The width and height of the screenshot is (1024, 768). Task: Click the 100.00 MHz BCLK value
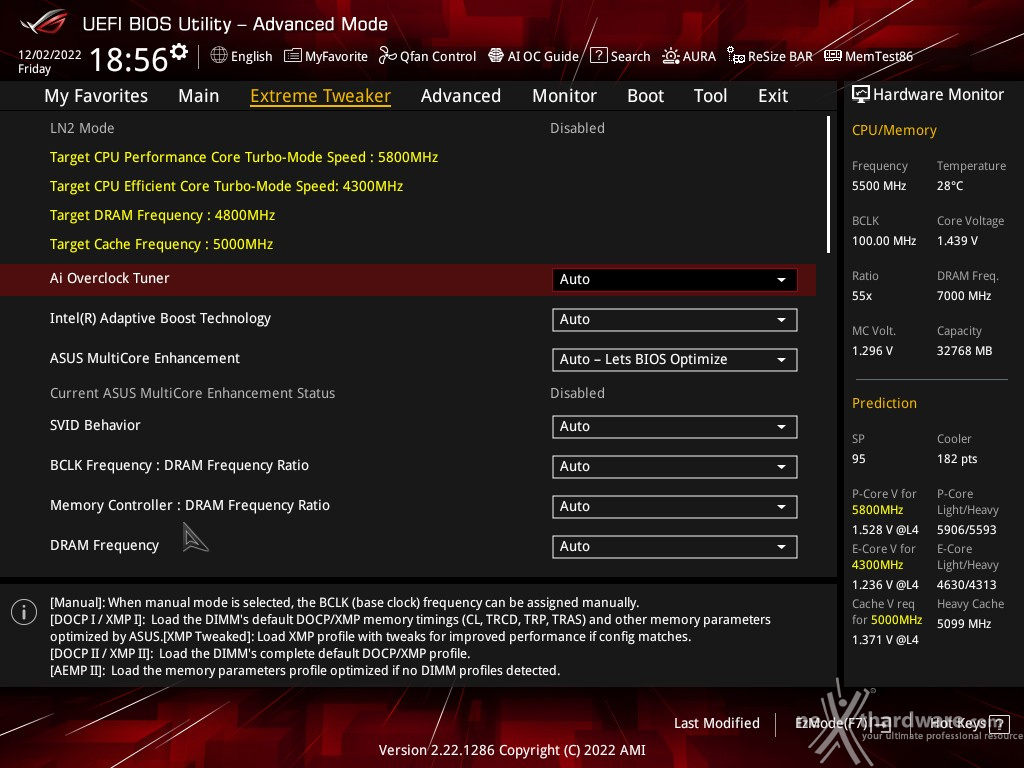[x=884, y=240]
